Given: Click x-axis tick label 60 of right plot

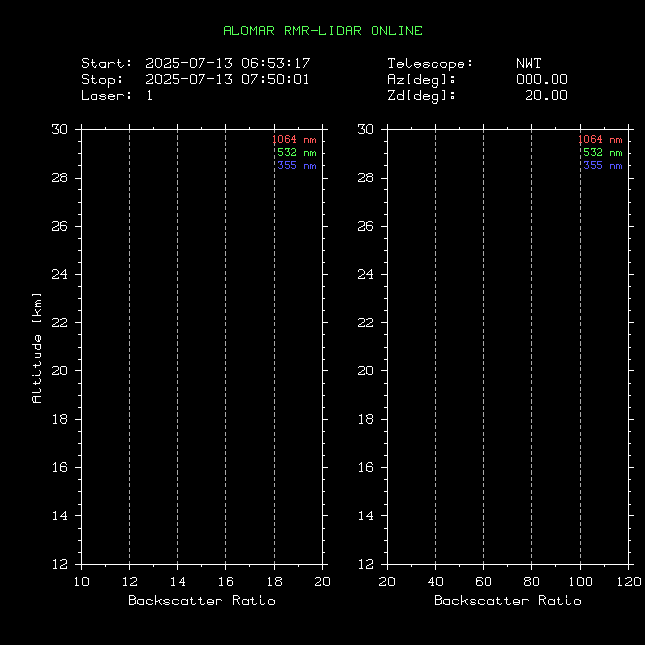Looking at the screenshot, I should (483, 582).
